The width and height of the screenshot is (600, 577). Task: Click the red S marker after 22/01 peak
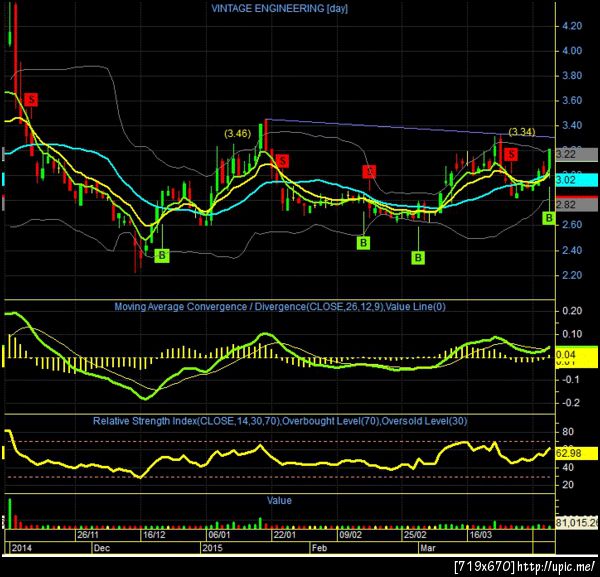pos(282,161)
